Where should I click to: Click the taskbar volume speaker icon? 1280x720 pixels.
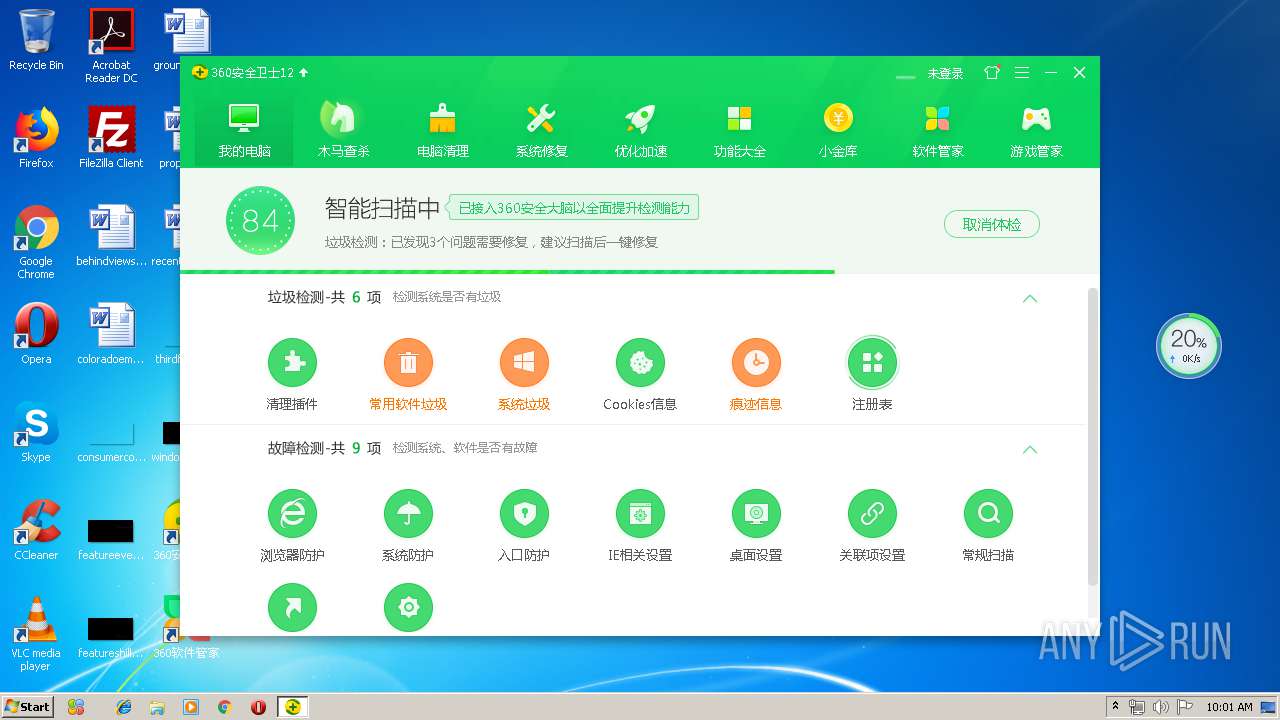pos(1161,707)
